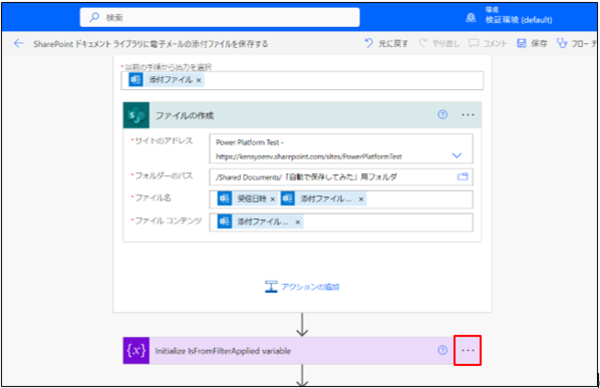Remove 受信日時 token from ファイル名
This screenshot has height=388, width=600.
coord(272,199)
